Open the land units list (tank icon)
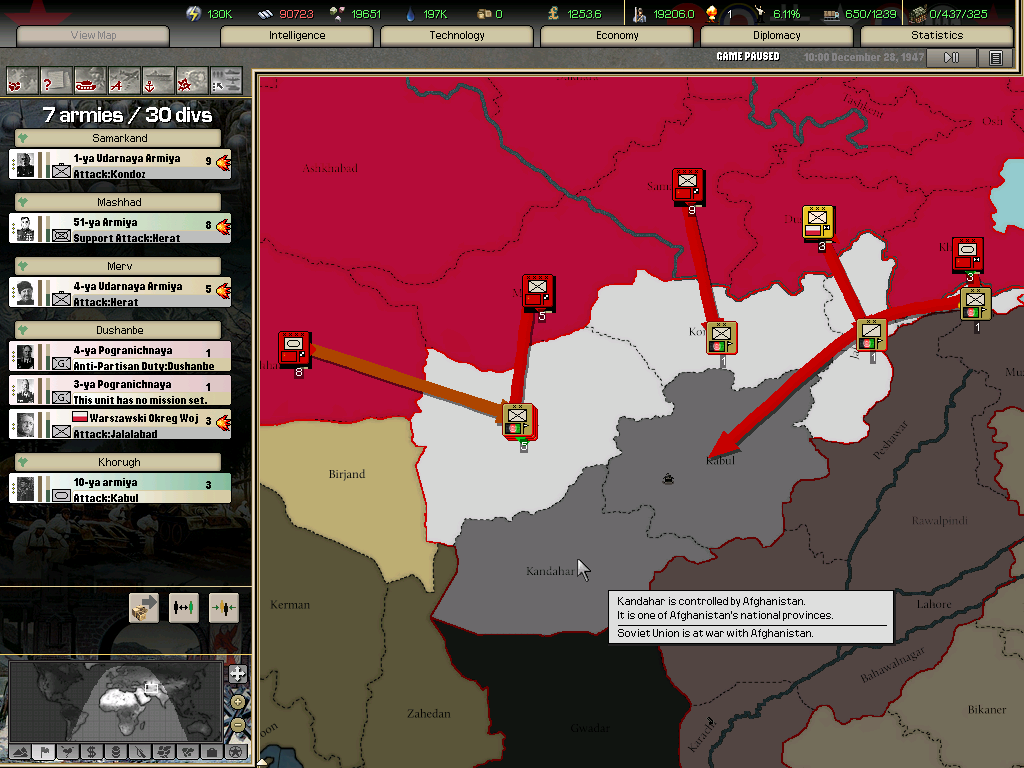The width and height of the screenshot is (1024, 768). point(90,79)
